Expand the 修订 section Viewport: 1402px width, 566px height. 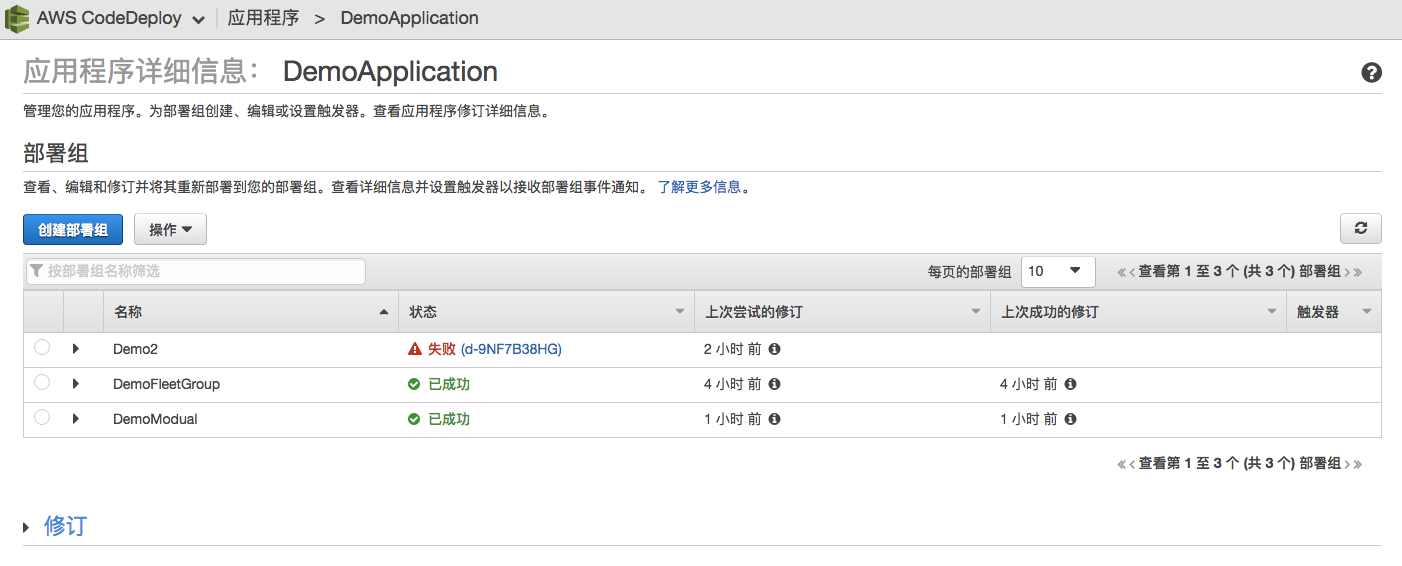(26, 527)
